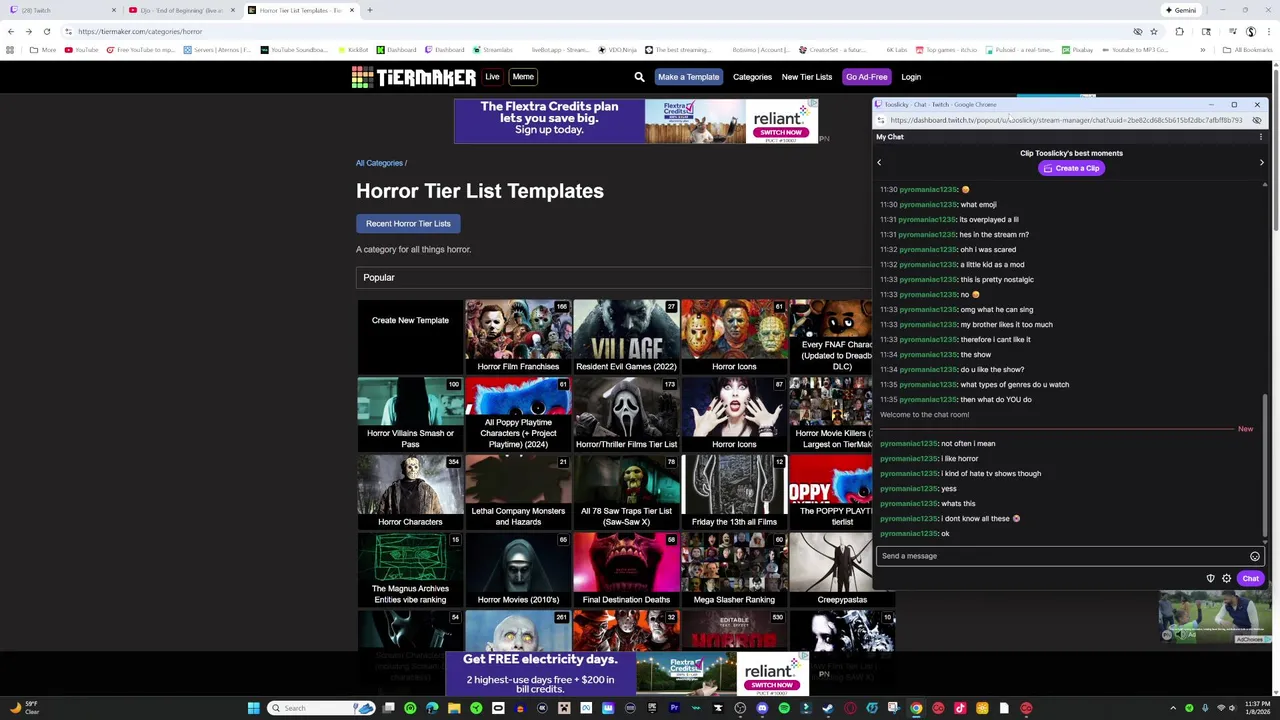Open the Twitch chat emote picker
The height and width of the screenshot is (720, 1280).
(1255, 556)
